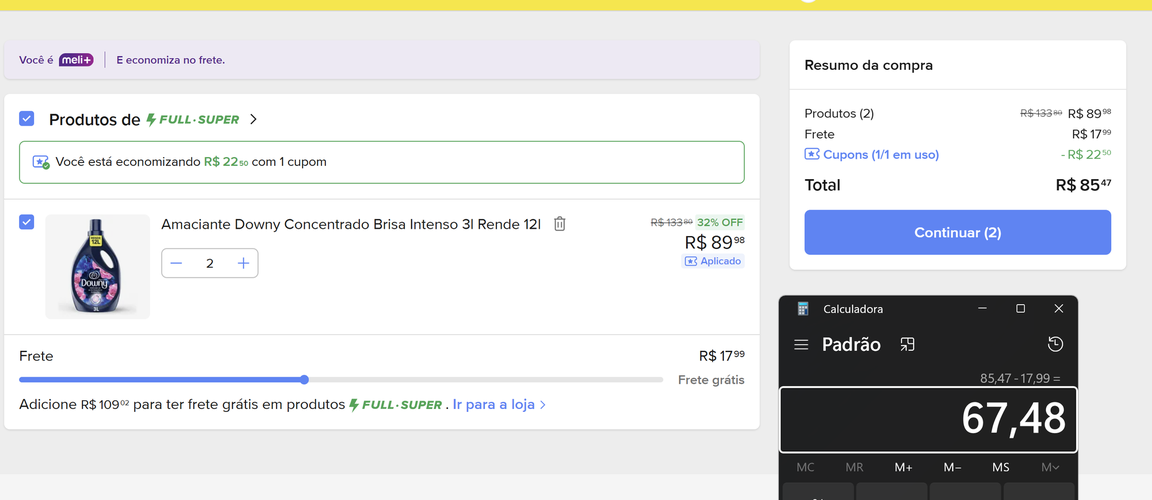
Task: Open the Calculadora hamburger menu
Action: point(801,344)
